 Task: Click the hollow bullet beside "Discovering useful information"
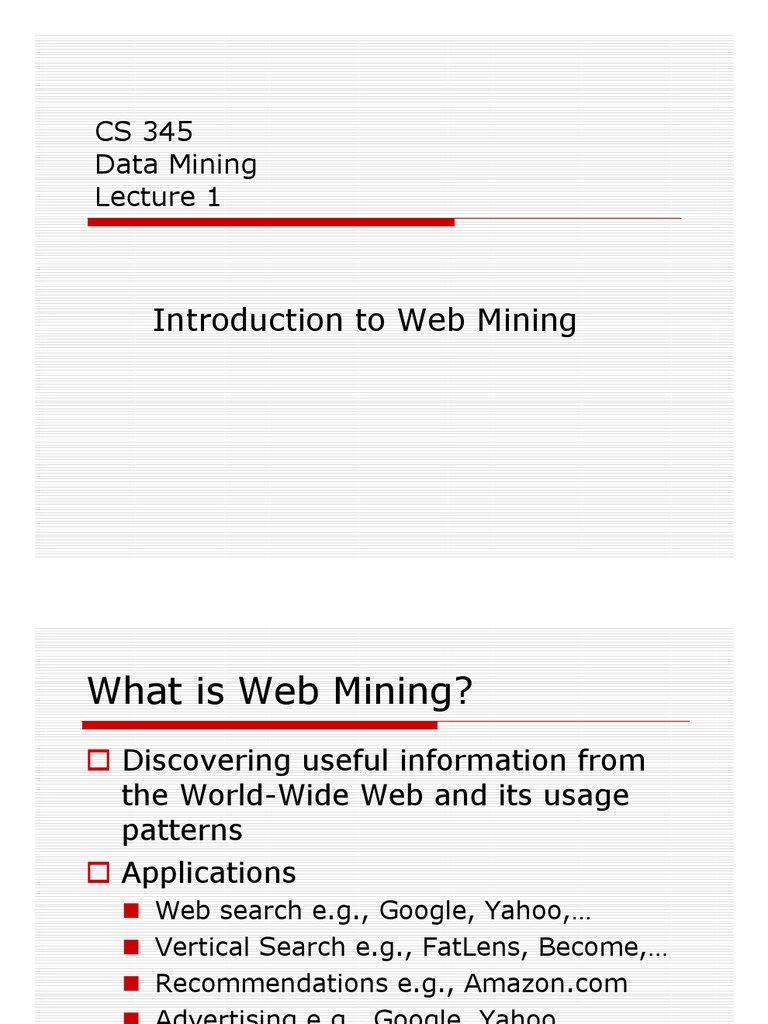pos(98,761)
